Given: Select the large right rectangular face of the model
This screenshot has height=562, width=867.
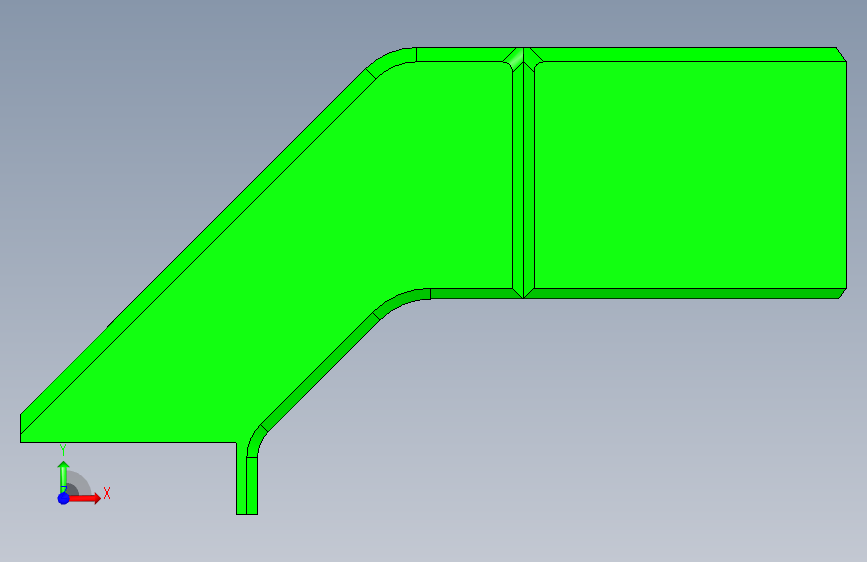Looking at the screenshot, I should coord(690,175).
